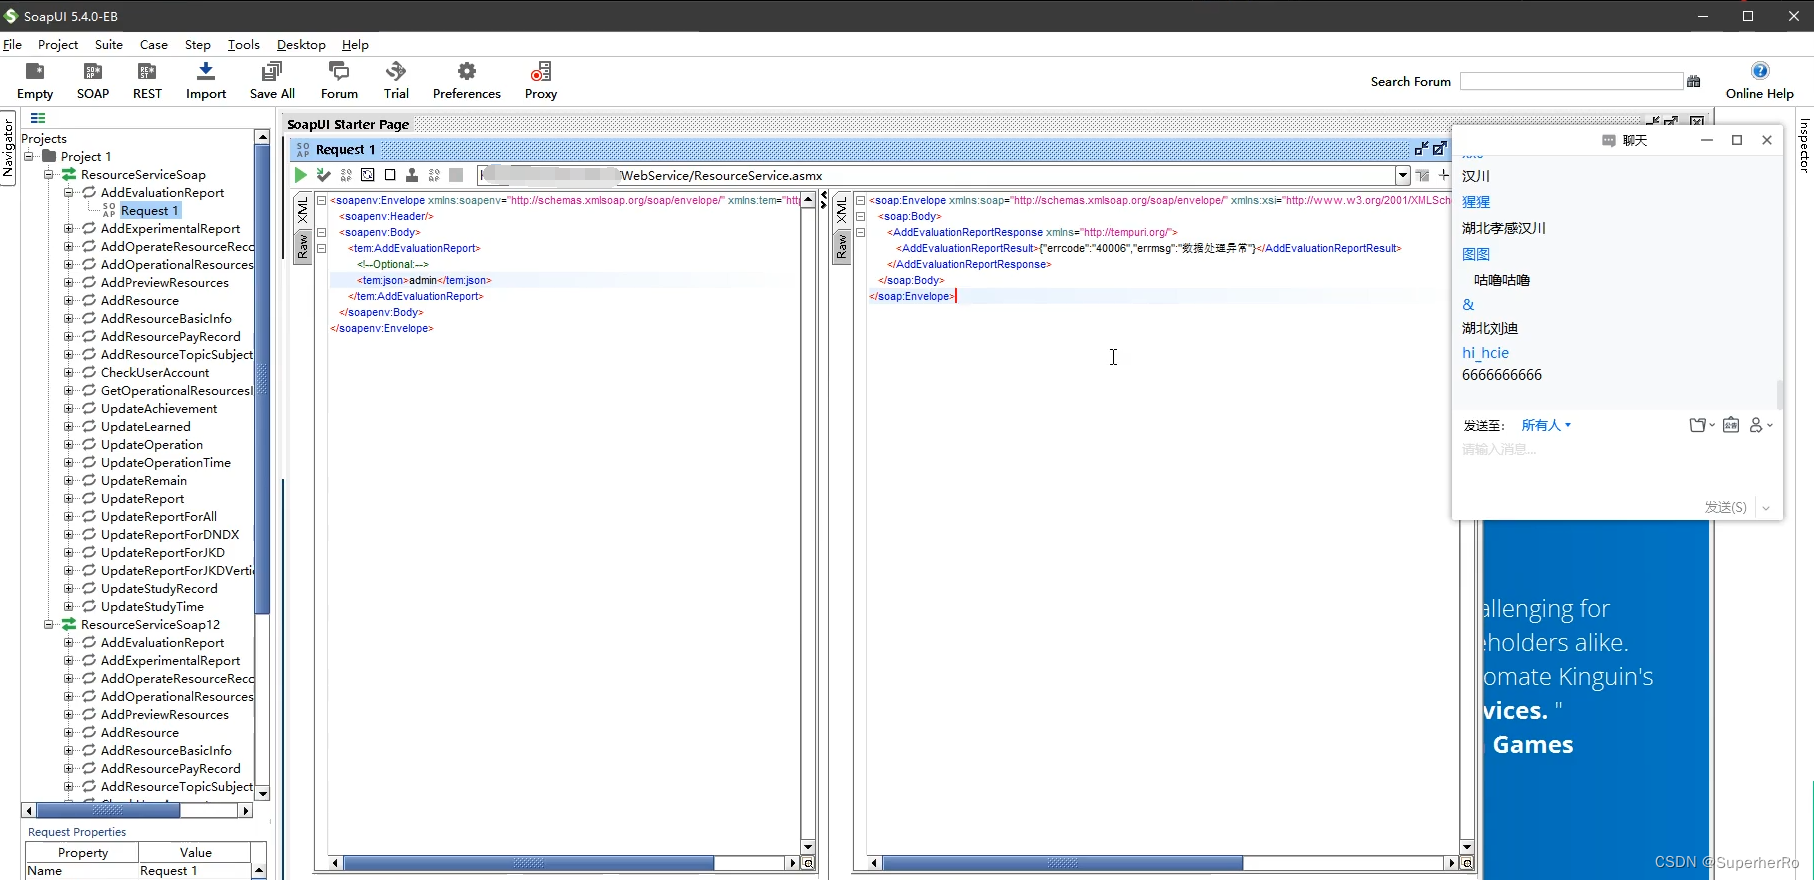
Task: Click the navigator horizontal scrollbar thumb
Action: click(108, 811)
